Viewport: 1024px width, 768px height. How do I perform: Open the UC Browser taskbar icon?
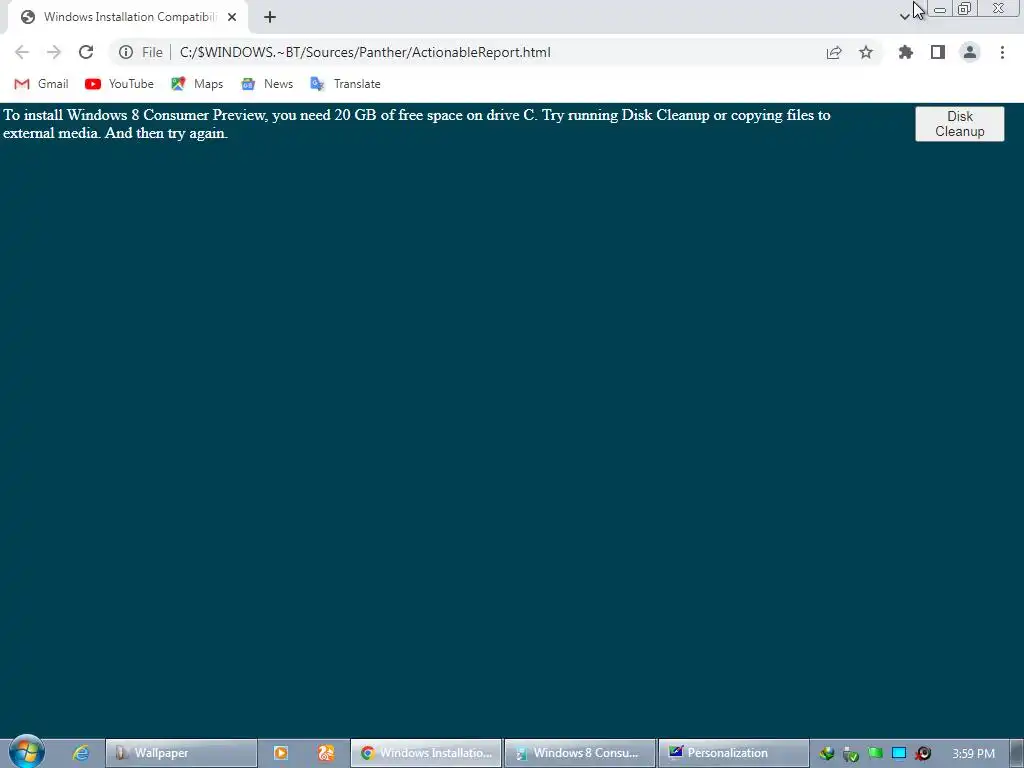tap(326, 753)
